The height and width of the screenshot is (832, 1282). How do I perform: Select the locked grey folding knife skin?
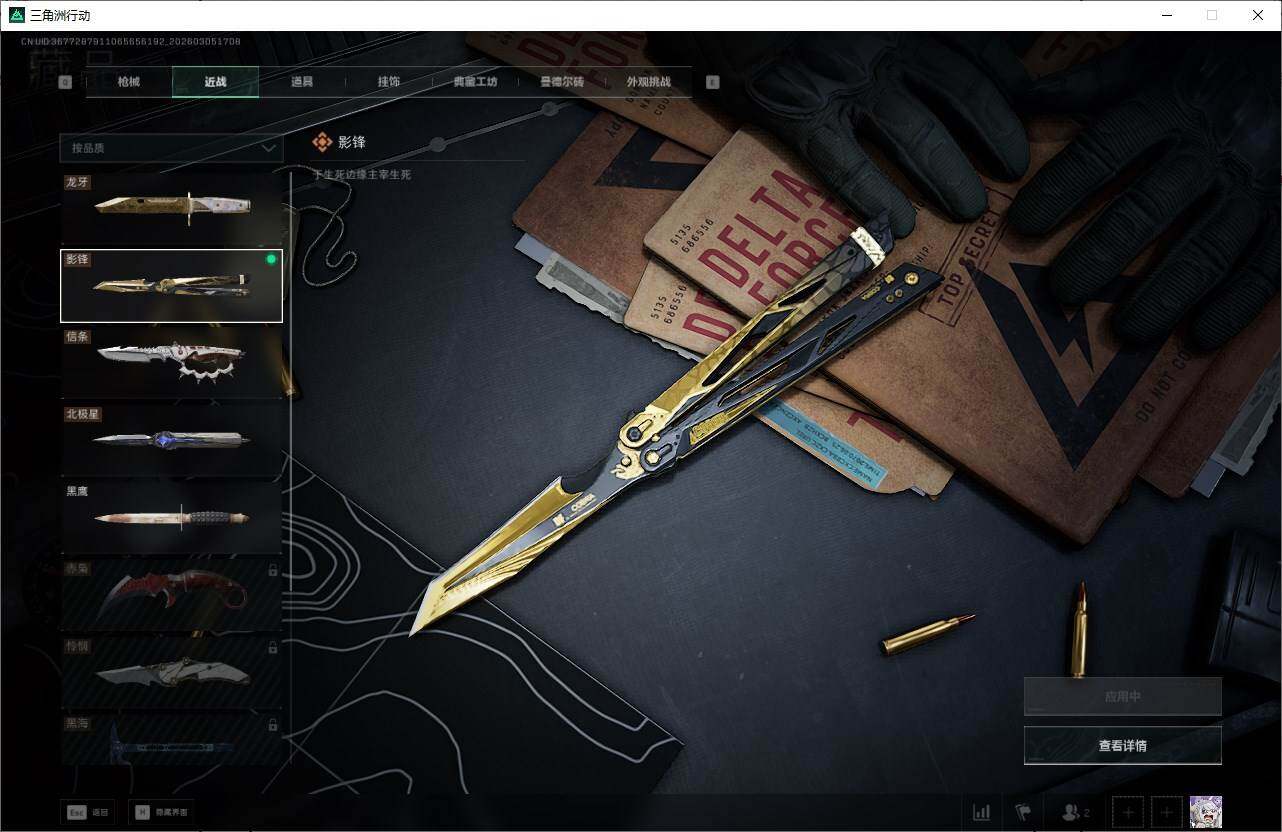171,671
